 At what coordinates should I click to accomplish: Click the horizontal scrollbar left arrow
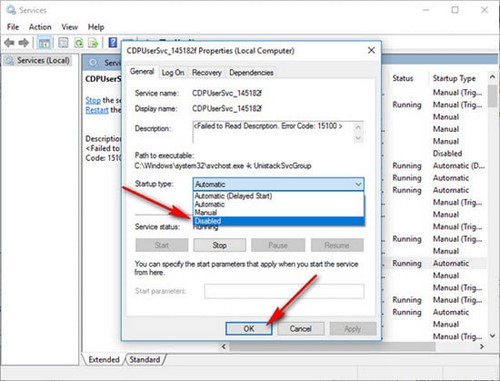(x=224, y=346)
